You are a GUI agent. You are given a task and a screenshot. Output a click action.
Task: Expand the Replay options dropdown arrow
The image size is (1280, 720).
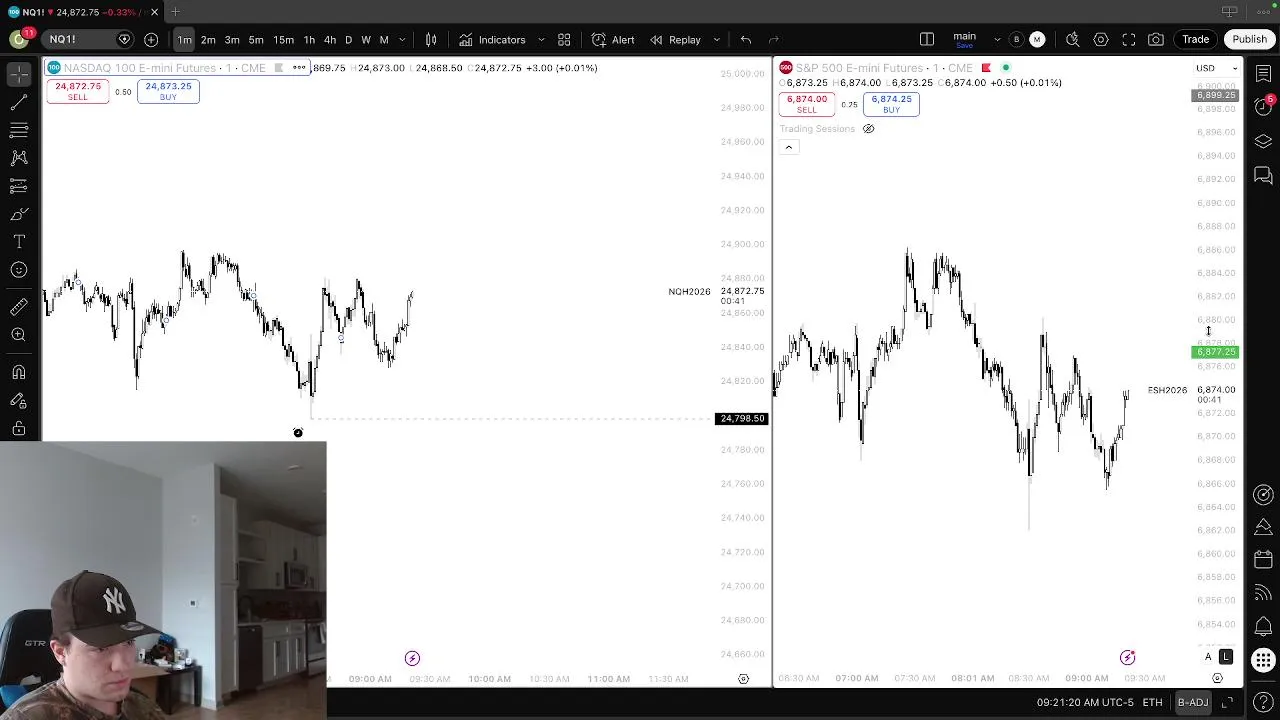click(x=716, y=40)
